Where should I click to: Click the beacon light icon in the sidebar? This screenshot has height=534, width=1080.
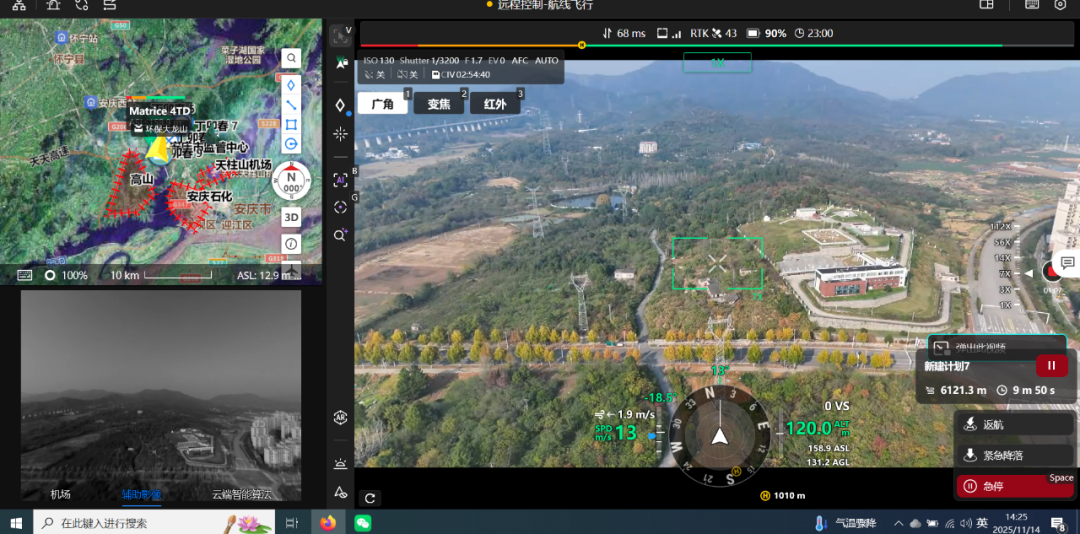tap(340, 464)
